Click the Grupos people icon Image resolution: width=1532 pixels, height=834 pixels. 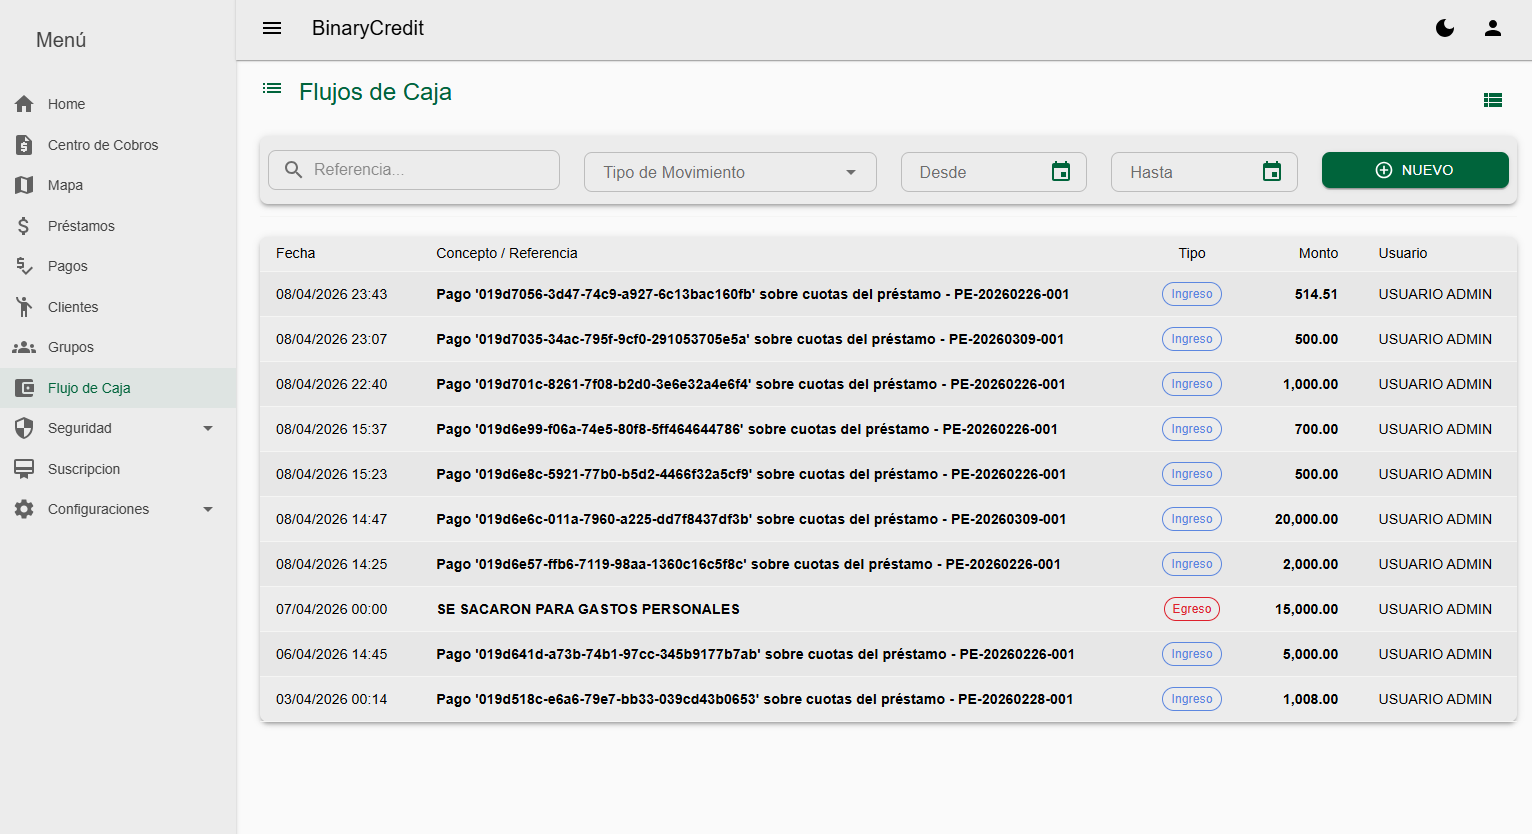[x=24, y=347]
